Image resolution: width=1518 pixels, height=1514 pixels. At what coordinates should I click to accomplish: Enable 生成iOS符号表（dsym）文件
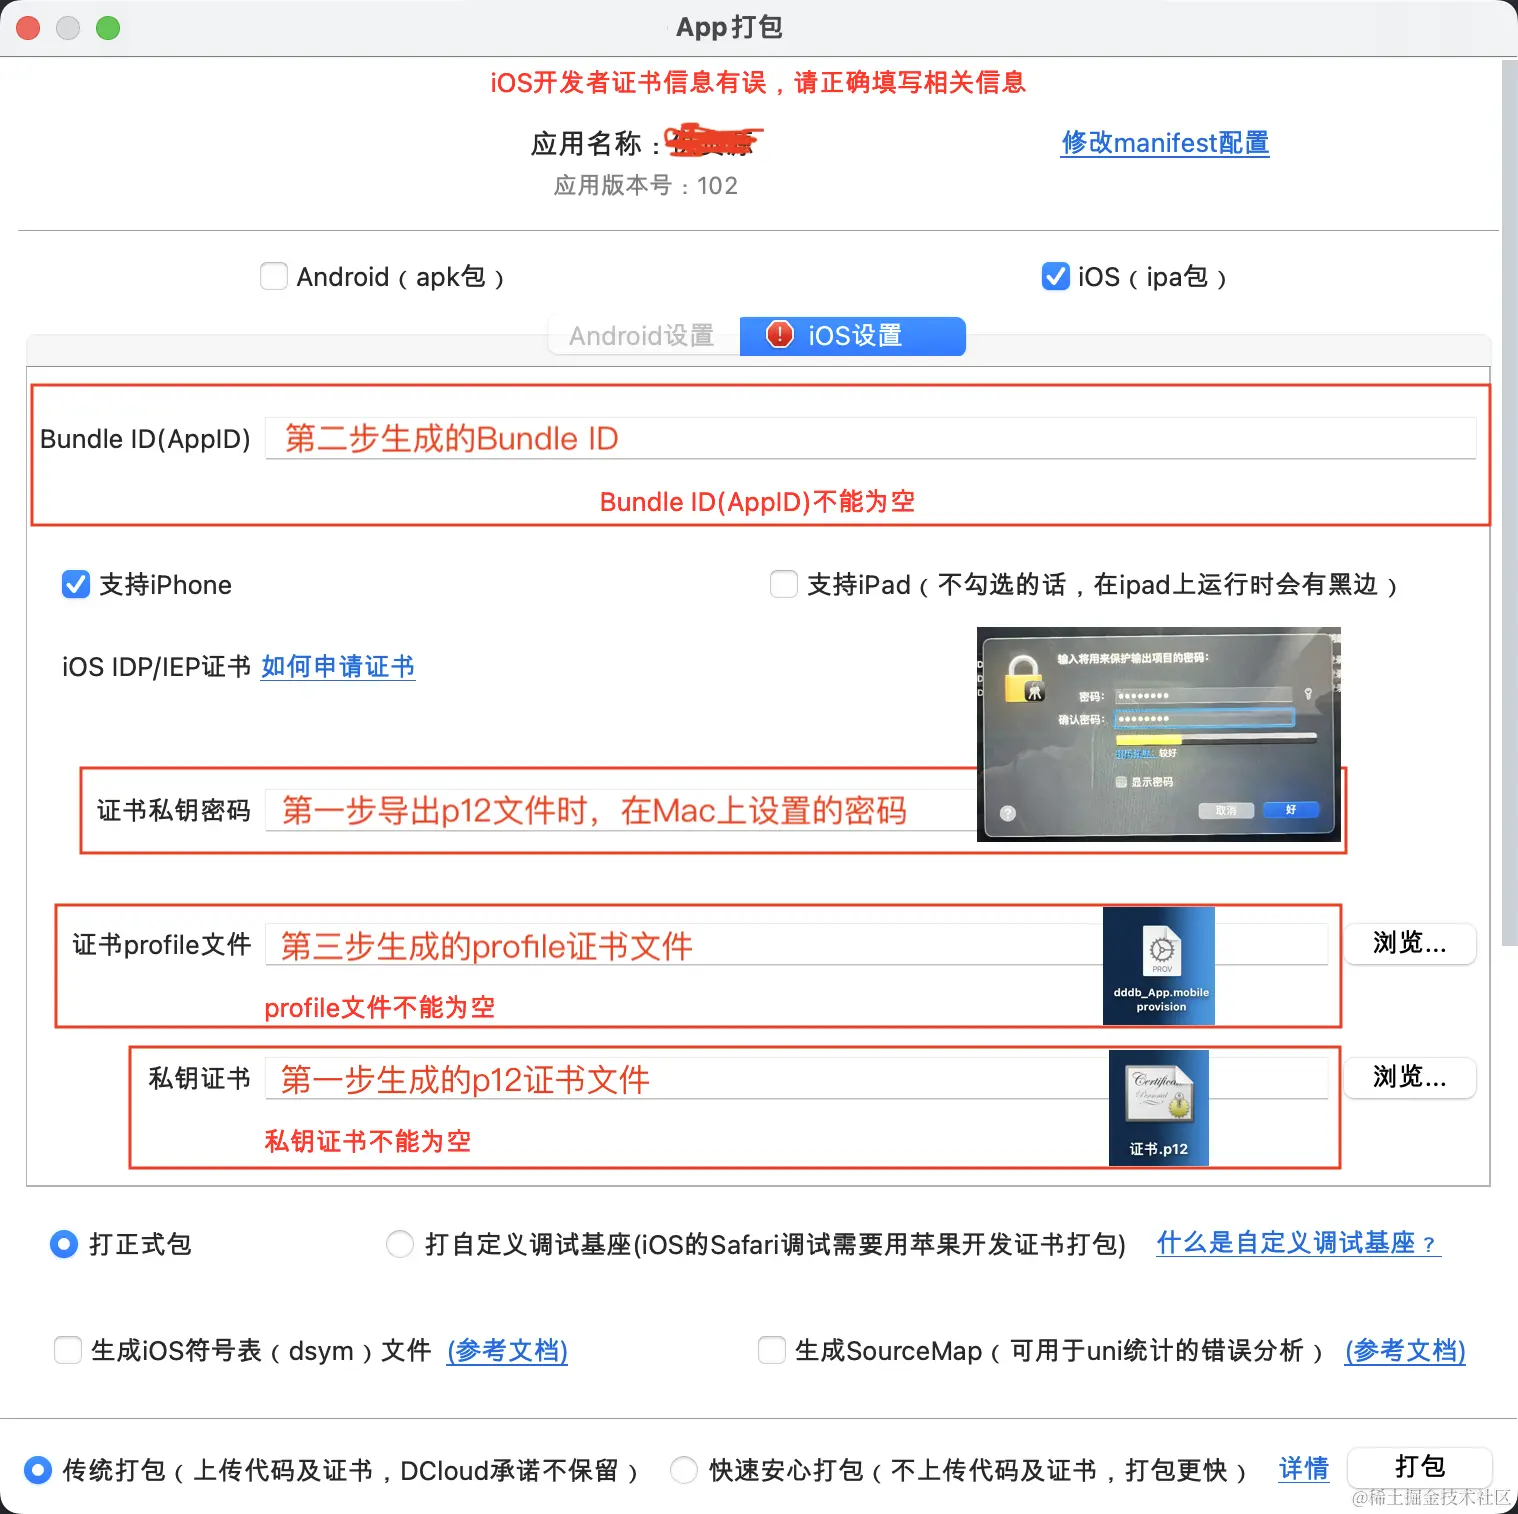click(x=67, y=1350)
